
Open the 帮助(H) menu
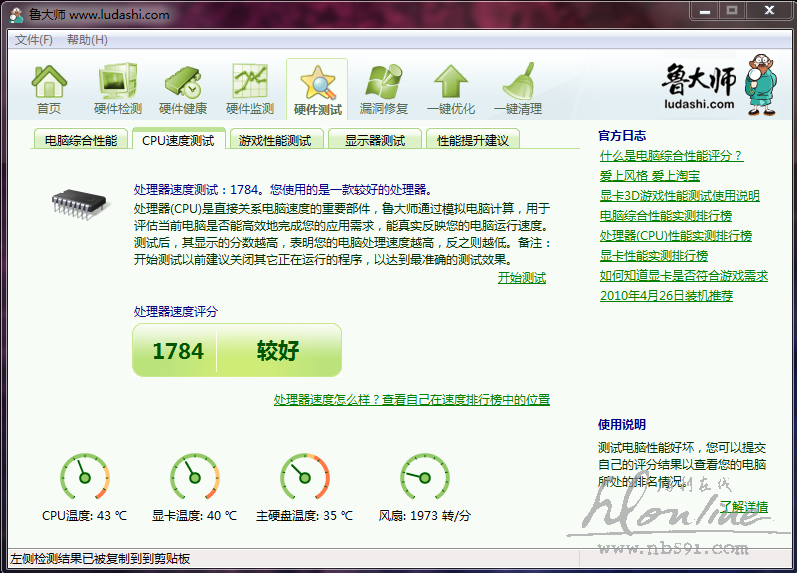(x=87, y=40)
